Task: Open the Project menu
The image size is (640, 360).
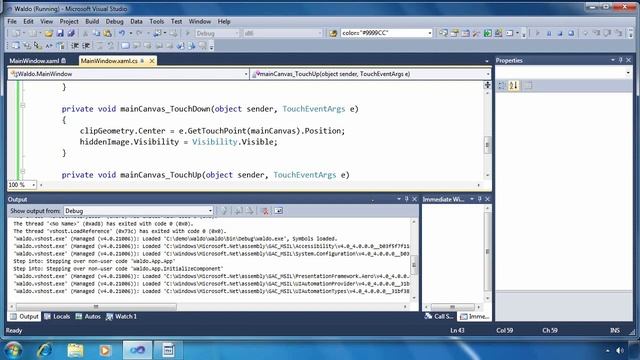Action: 69,21
